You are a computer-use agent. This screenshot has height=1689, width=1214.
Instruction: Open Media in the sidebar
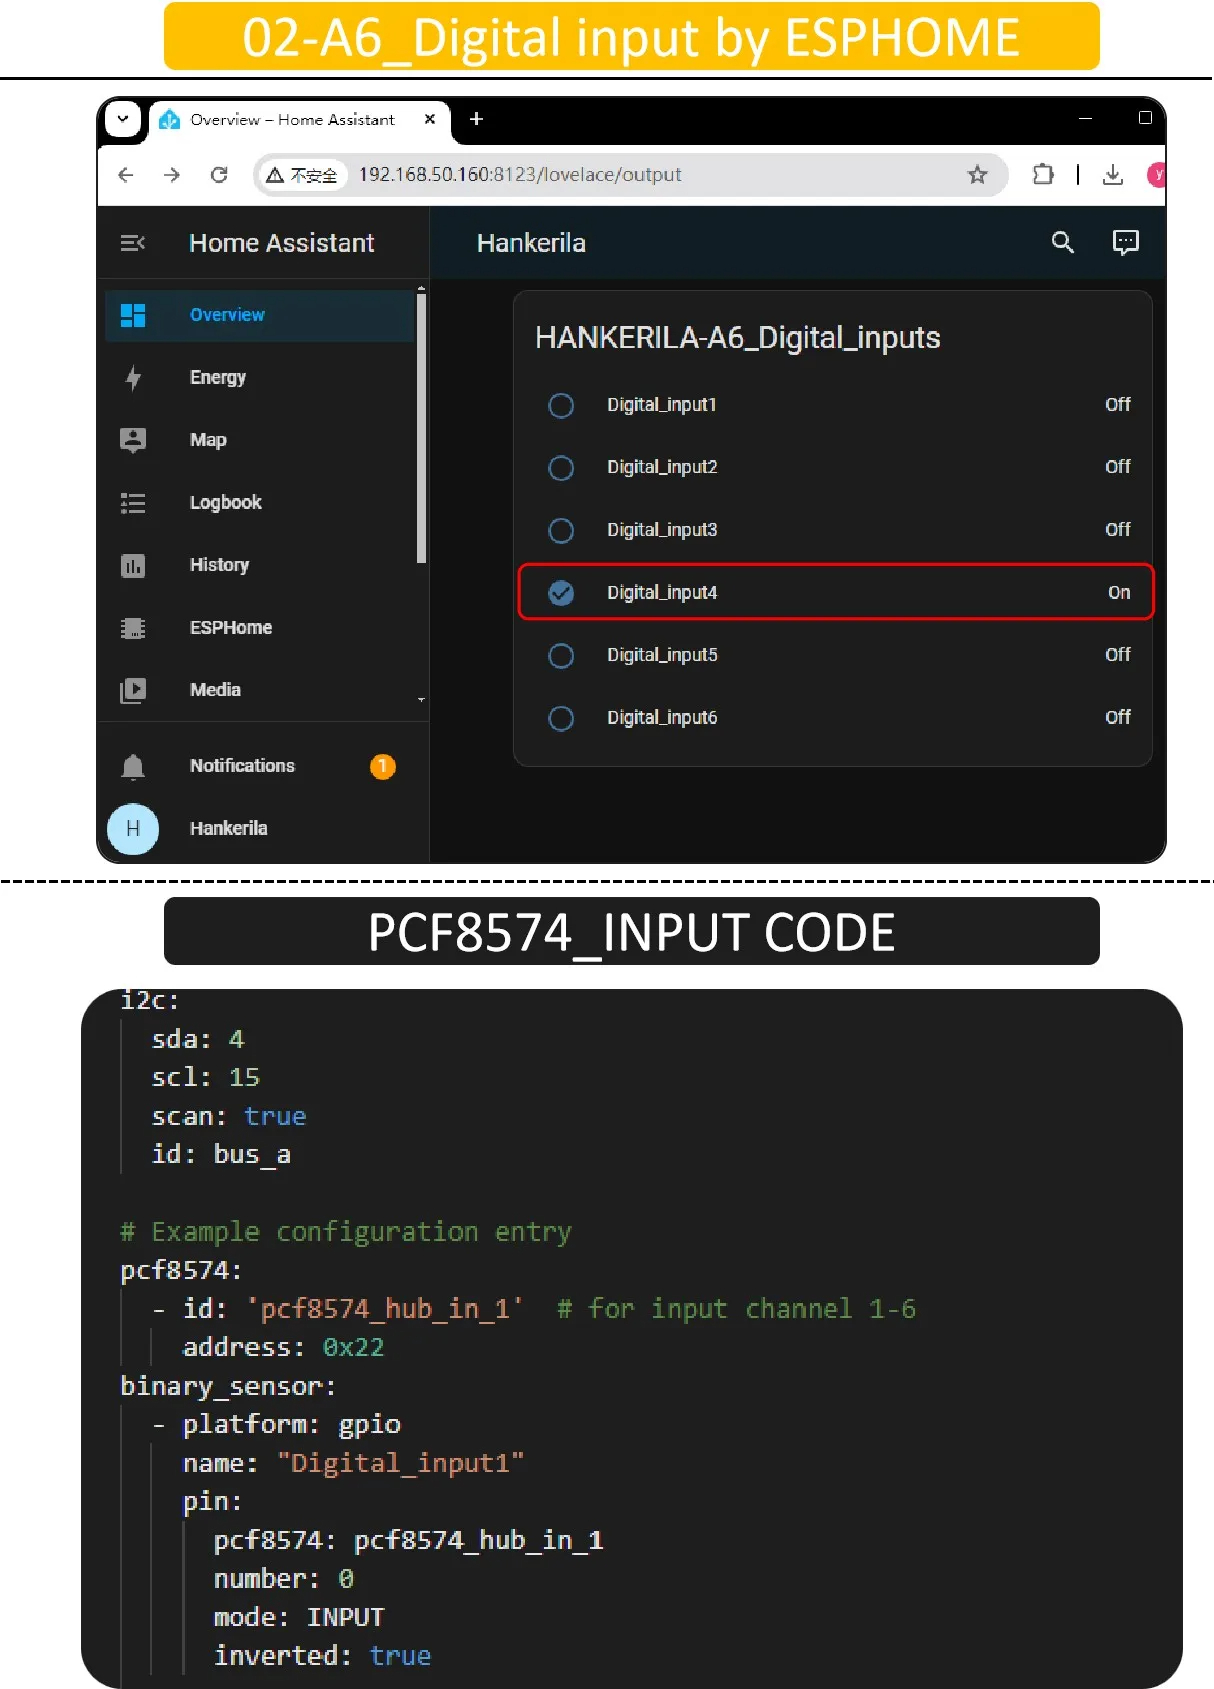(260, 690)
